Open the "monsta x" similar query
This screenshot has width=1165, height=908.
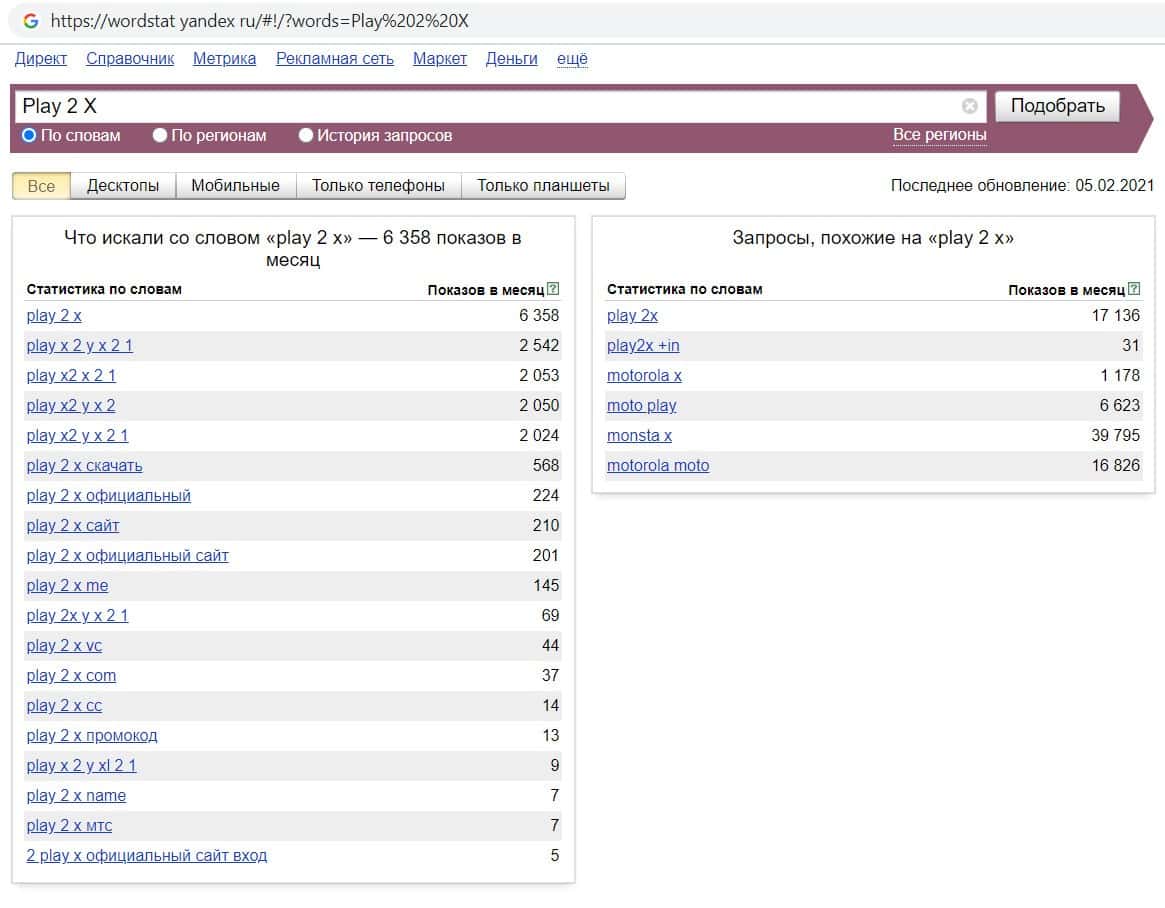(639, 436)
